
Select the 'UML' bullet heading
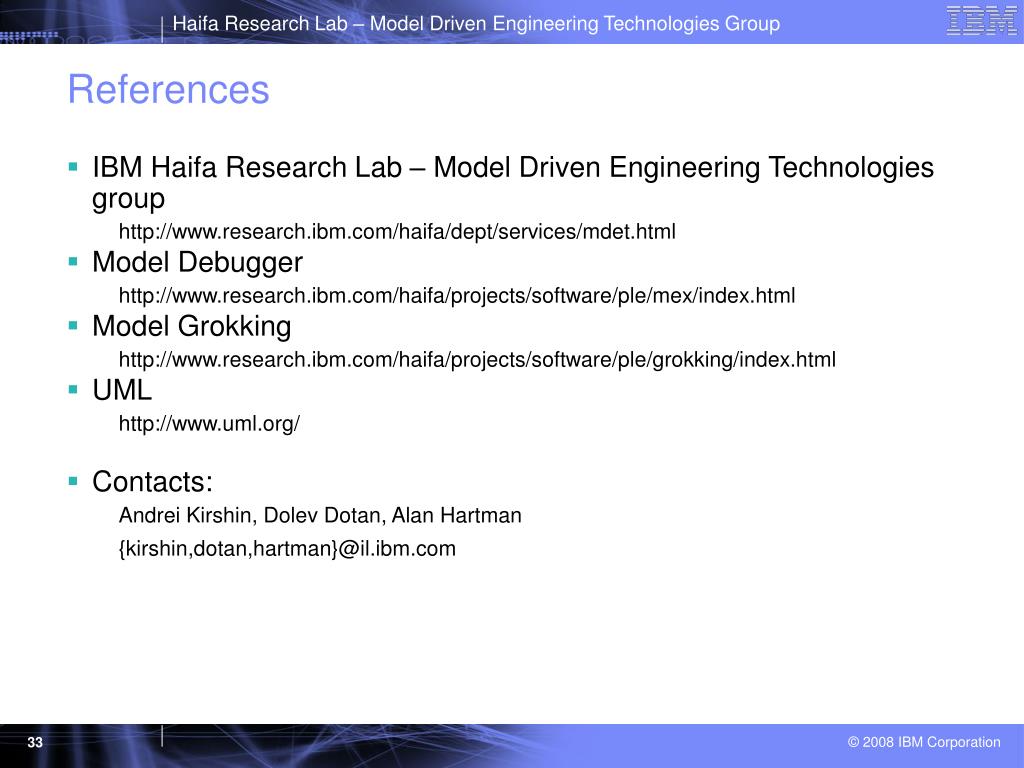click(x=122, y=390)
